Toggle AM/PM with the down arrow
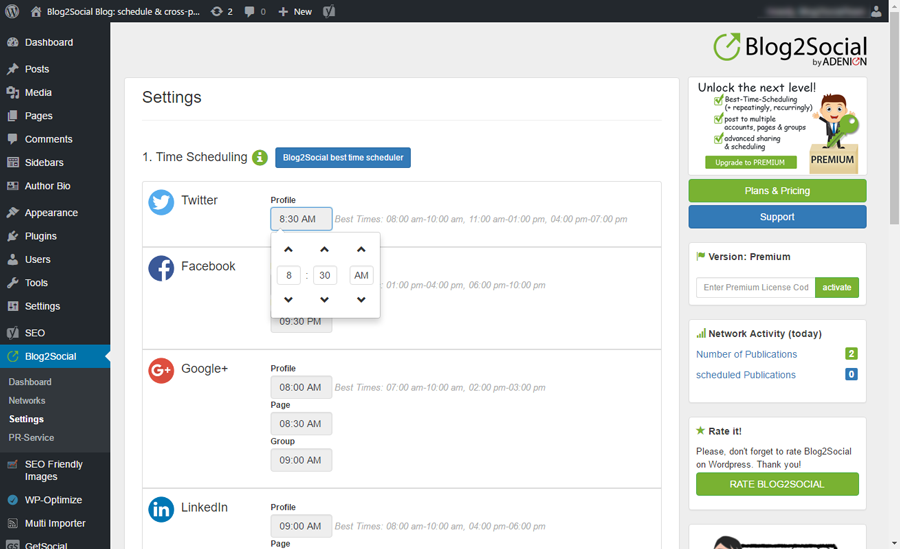This screenshot has width=900, height=549. [x=361, y=299]
